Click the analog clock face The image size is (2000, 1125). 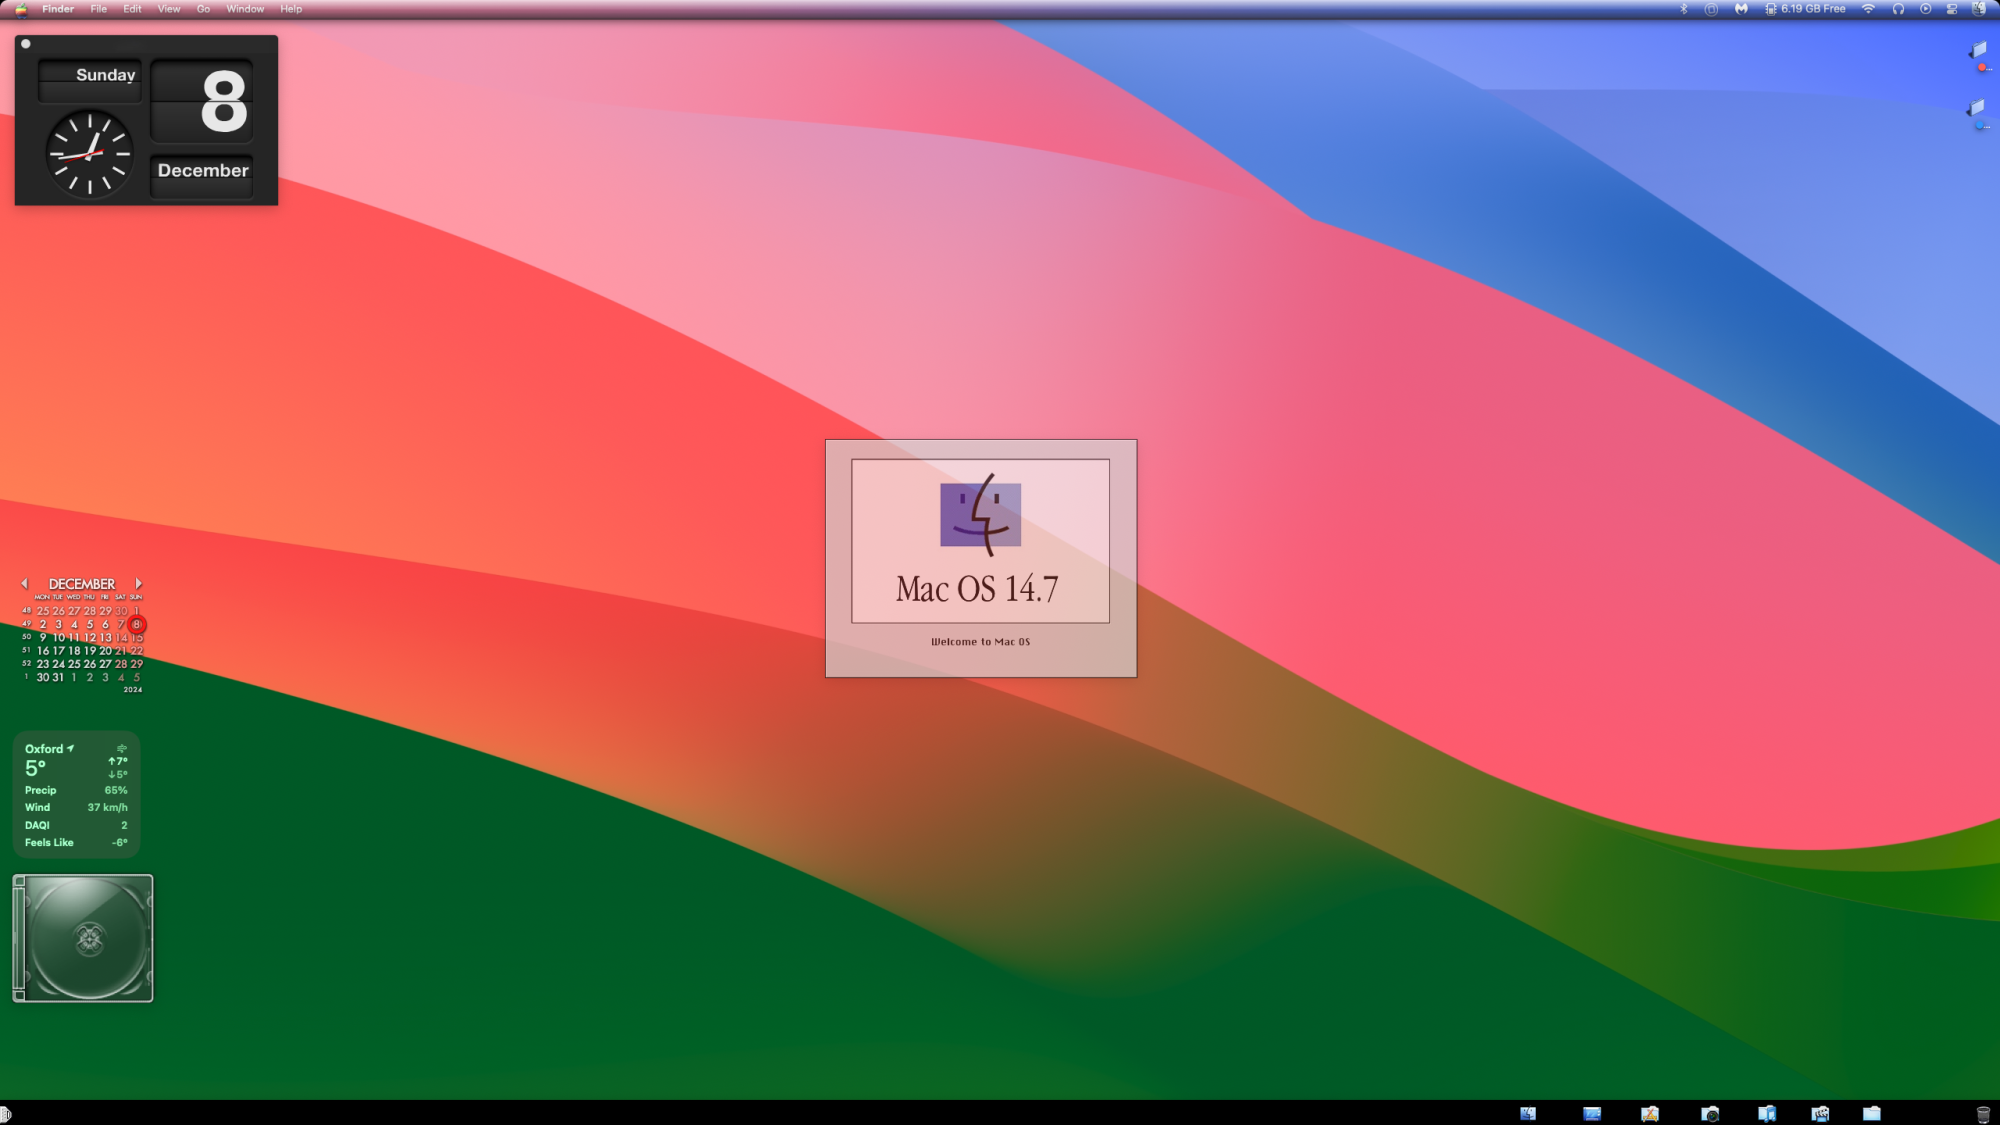click(x=90, y=153)
